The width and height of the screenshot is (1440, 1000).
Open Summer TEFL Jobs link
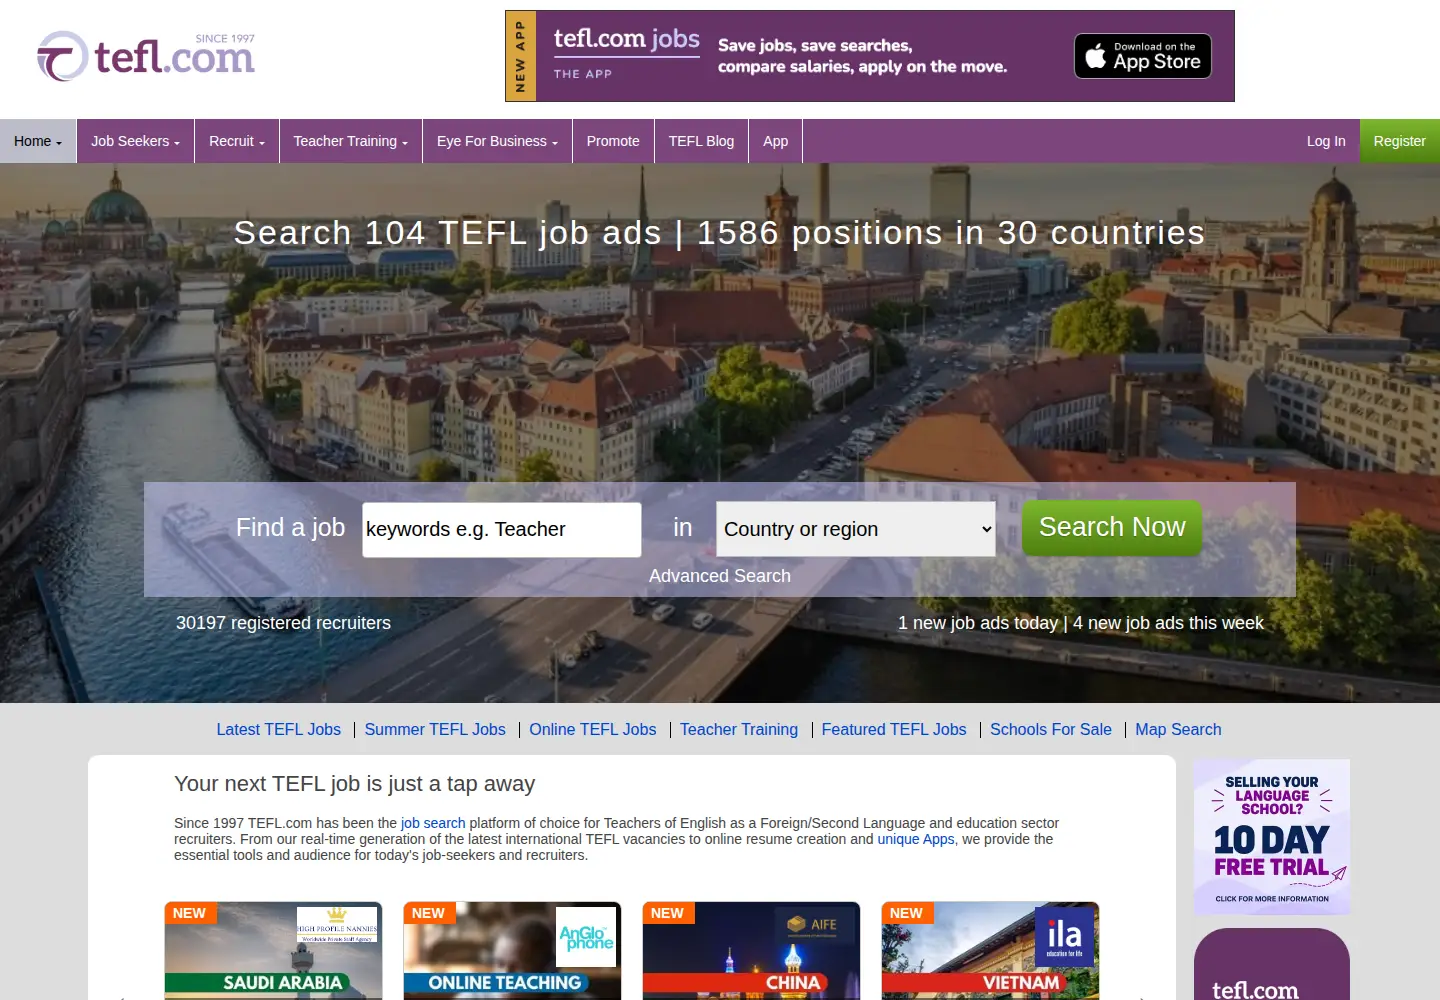pyautogui.click(x=435, y=730)
